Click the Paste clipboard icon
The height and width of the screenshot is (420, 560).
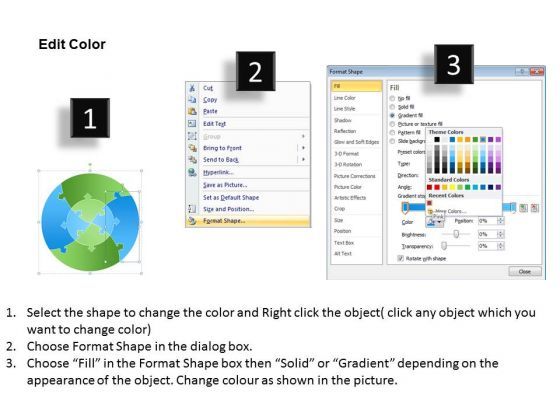tap(192, 111)
